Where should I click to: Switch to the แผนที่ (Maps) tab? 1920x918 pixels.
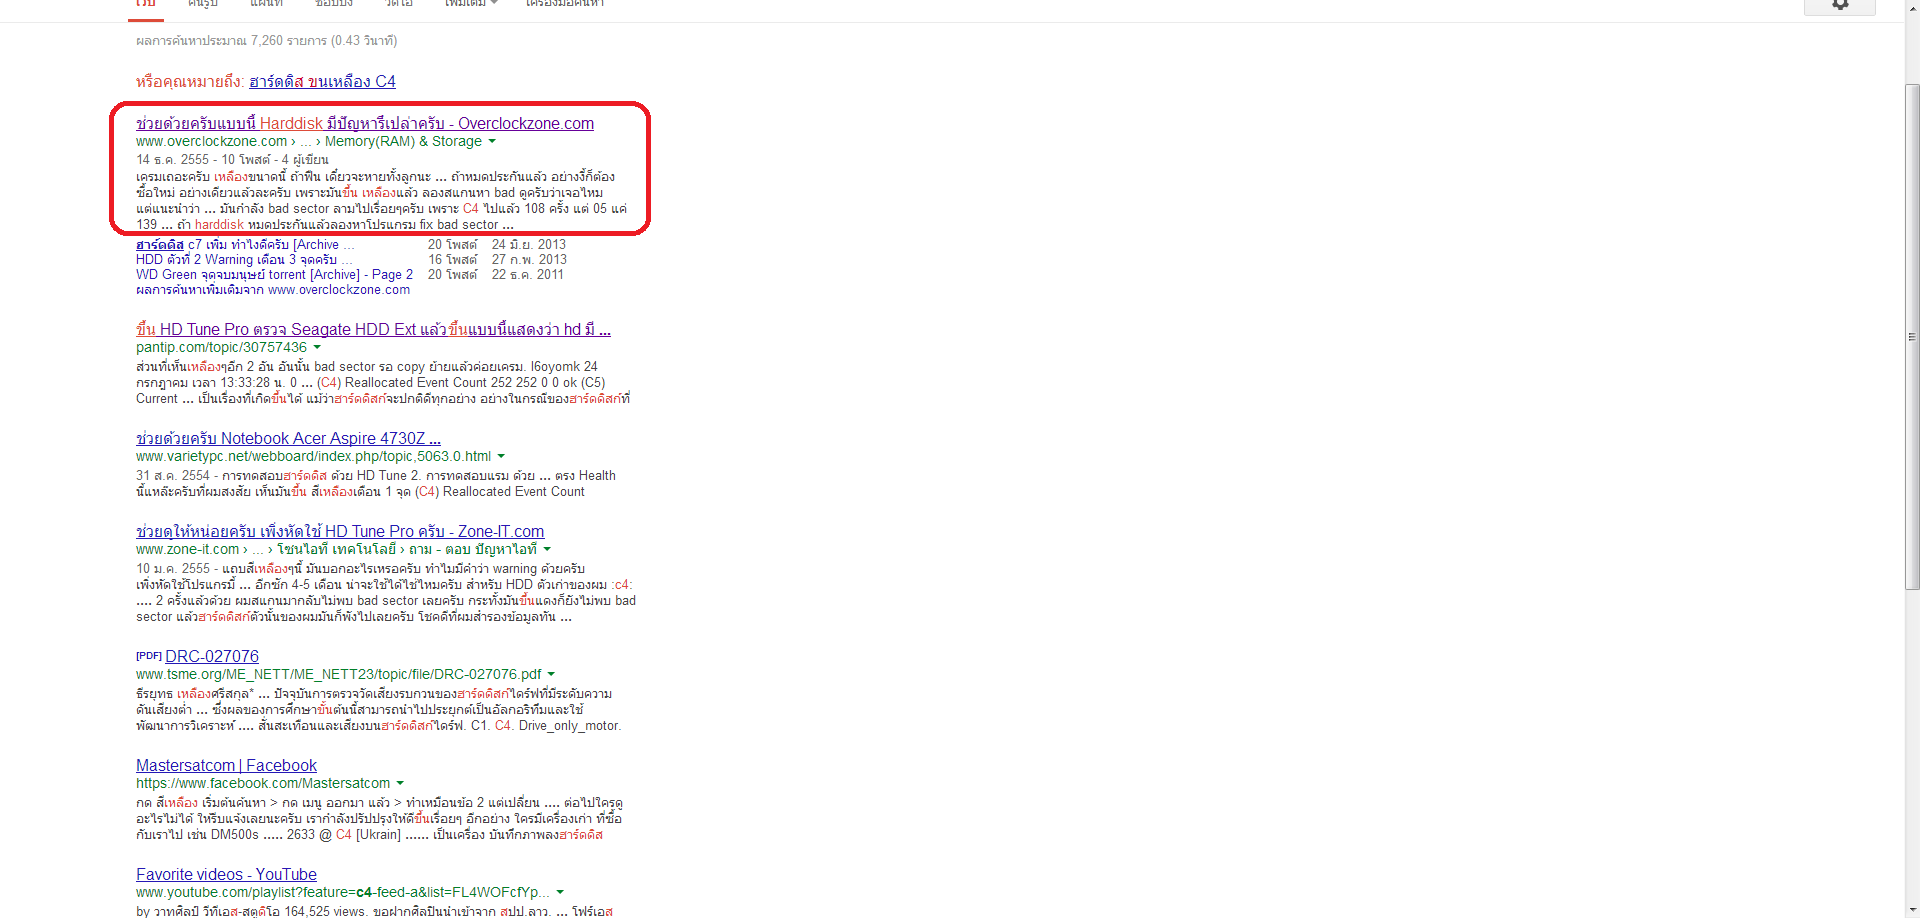(266, 4)
